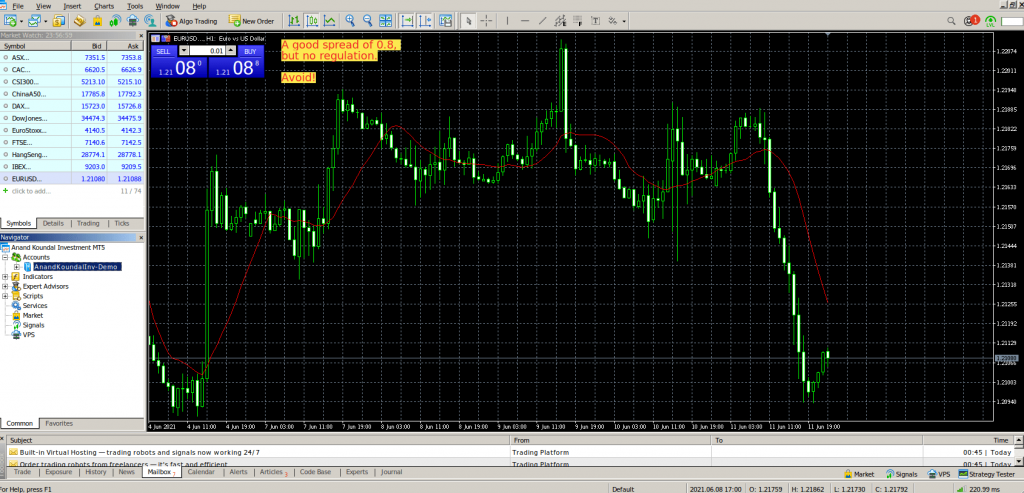1024x493 pixels.
Task: Tile chart windows with the grid icon
Action: pos(385,22)
